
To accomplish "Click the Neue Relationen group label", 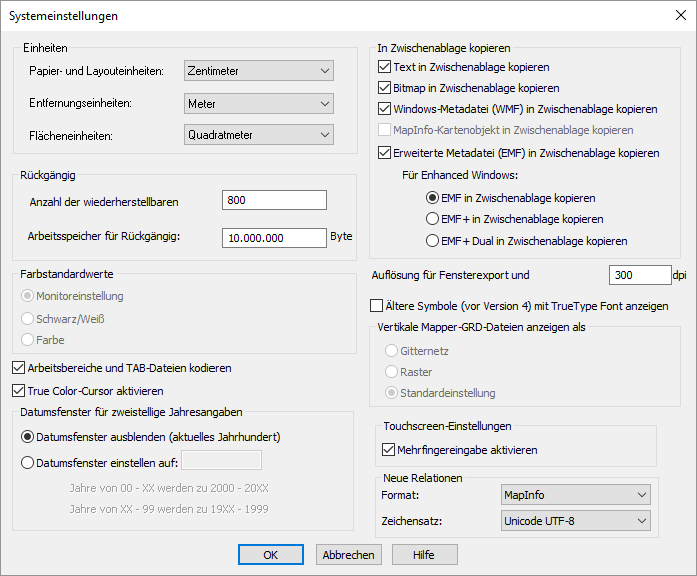I will [423, 478].
